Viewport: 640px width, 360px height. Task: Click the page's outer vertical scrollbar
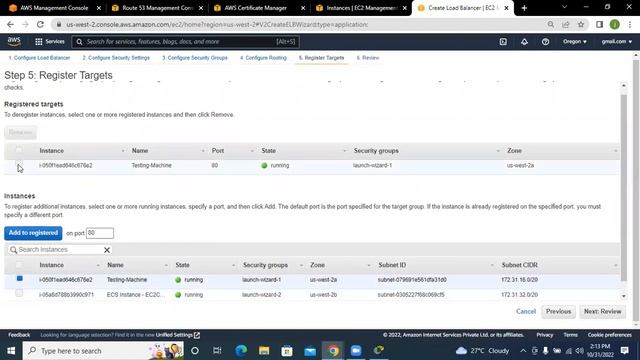pos(636,190)
